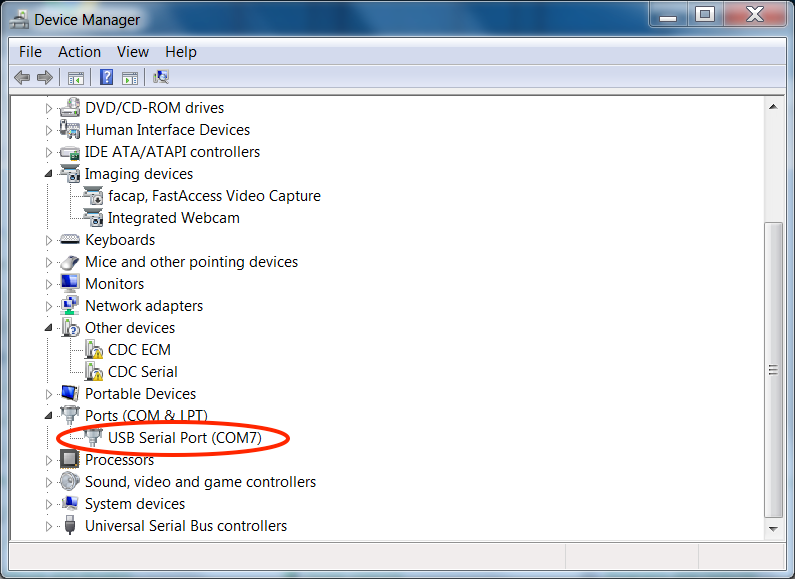Click the Universal Serial Bus controllers icon
The image size is (795, 579).
(x=70, y=526)
